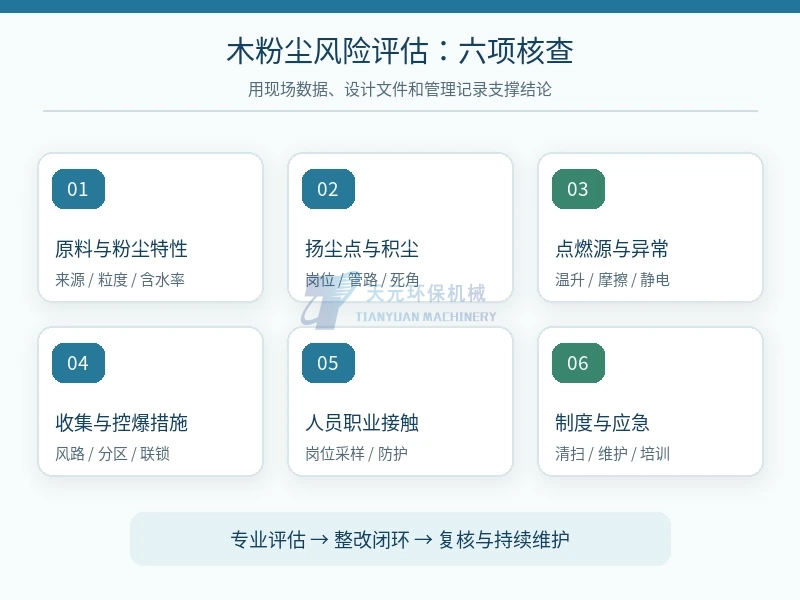Viewport: 800px width, 600px height.
Task: Select the heading 人员职业接触
Action: pyautogui.click(x=362, y=423)
